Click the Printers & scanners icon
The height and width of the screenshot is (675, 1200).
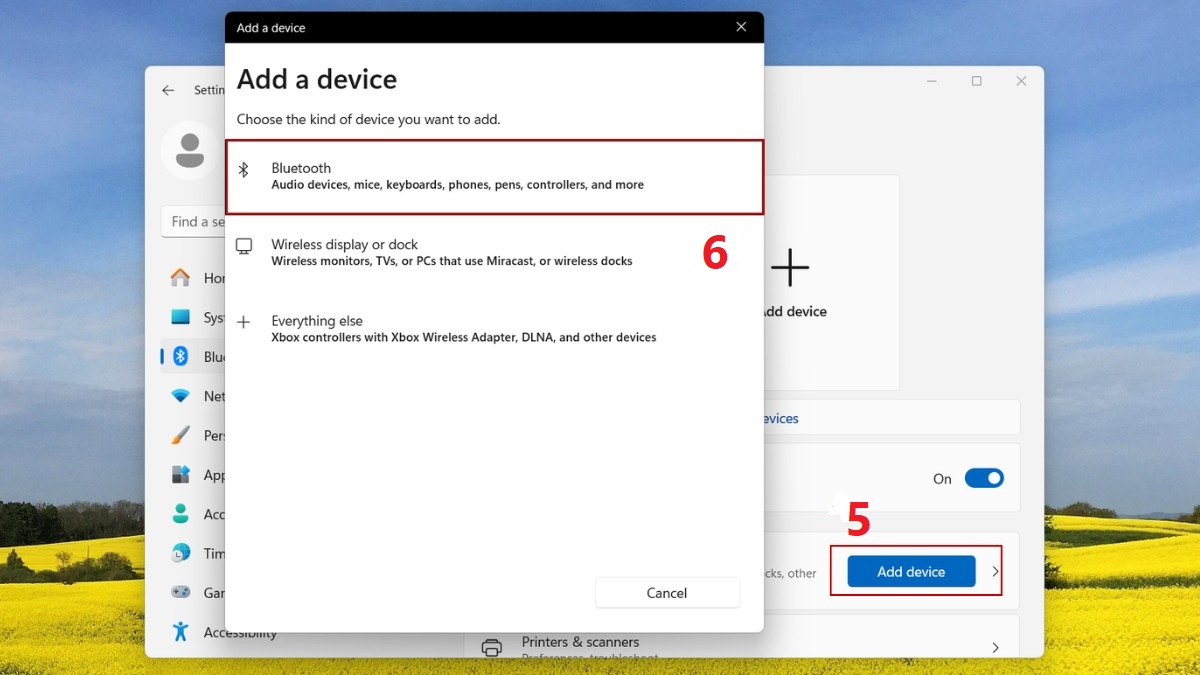pyautogui.click(x=491, y=648)
